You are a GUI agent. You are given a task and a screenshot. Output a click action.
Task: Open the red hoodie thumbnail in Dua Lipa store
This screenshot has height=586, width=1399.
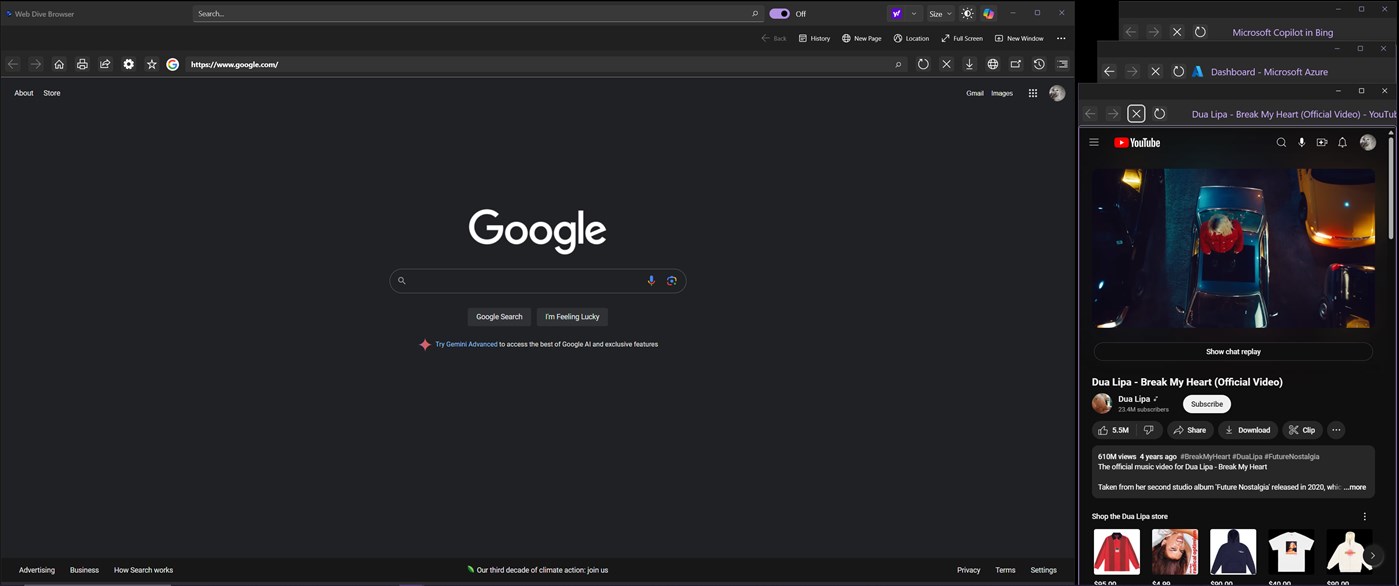(x=1116, y=551)
